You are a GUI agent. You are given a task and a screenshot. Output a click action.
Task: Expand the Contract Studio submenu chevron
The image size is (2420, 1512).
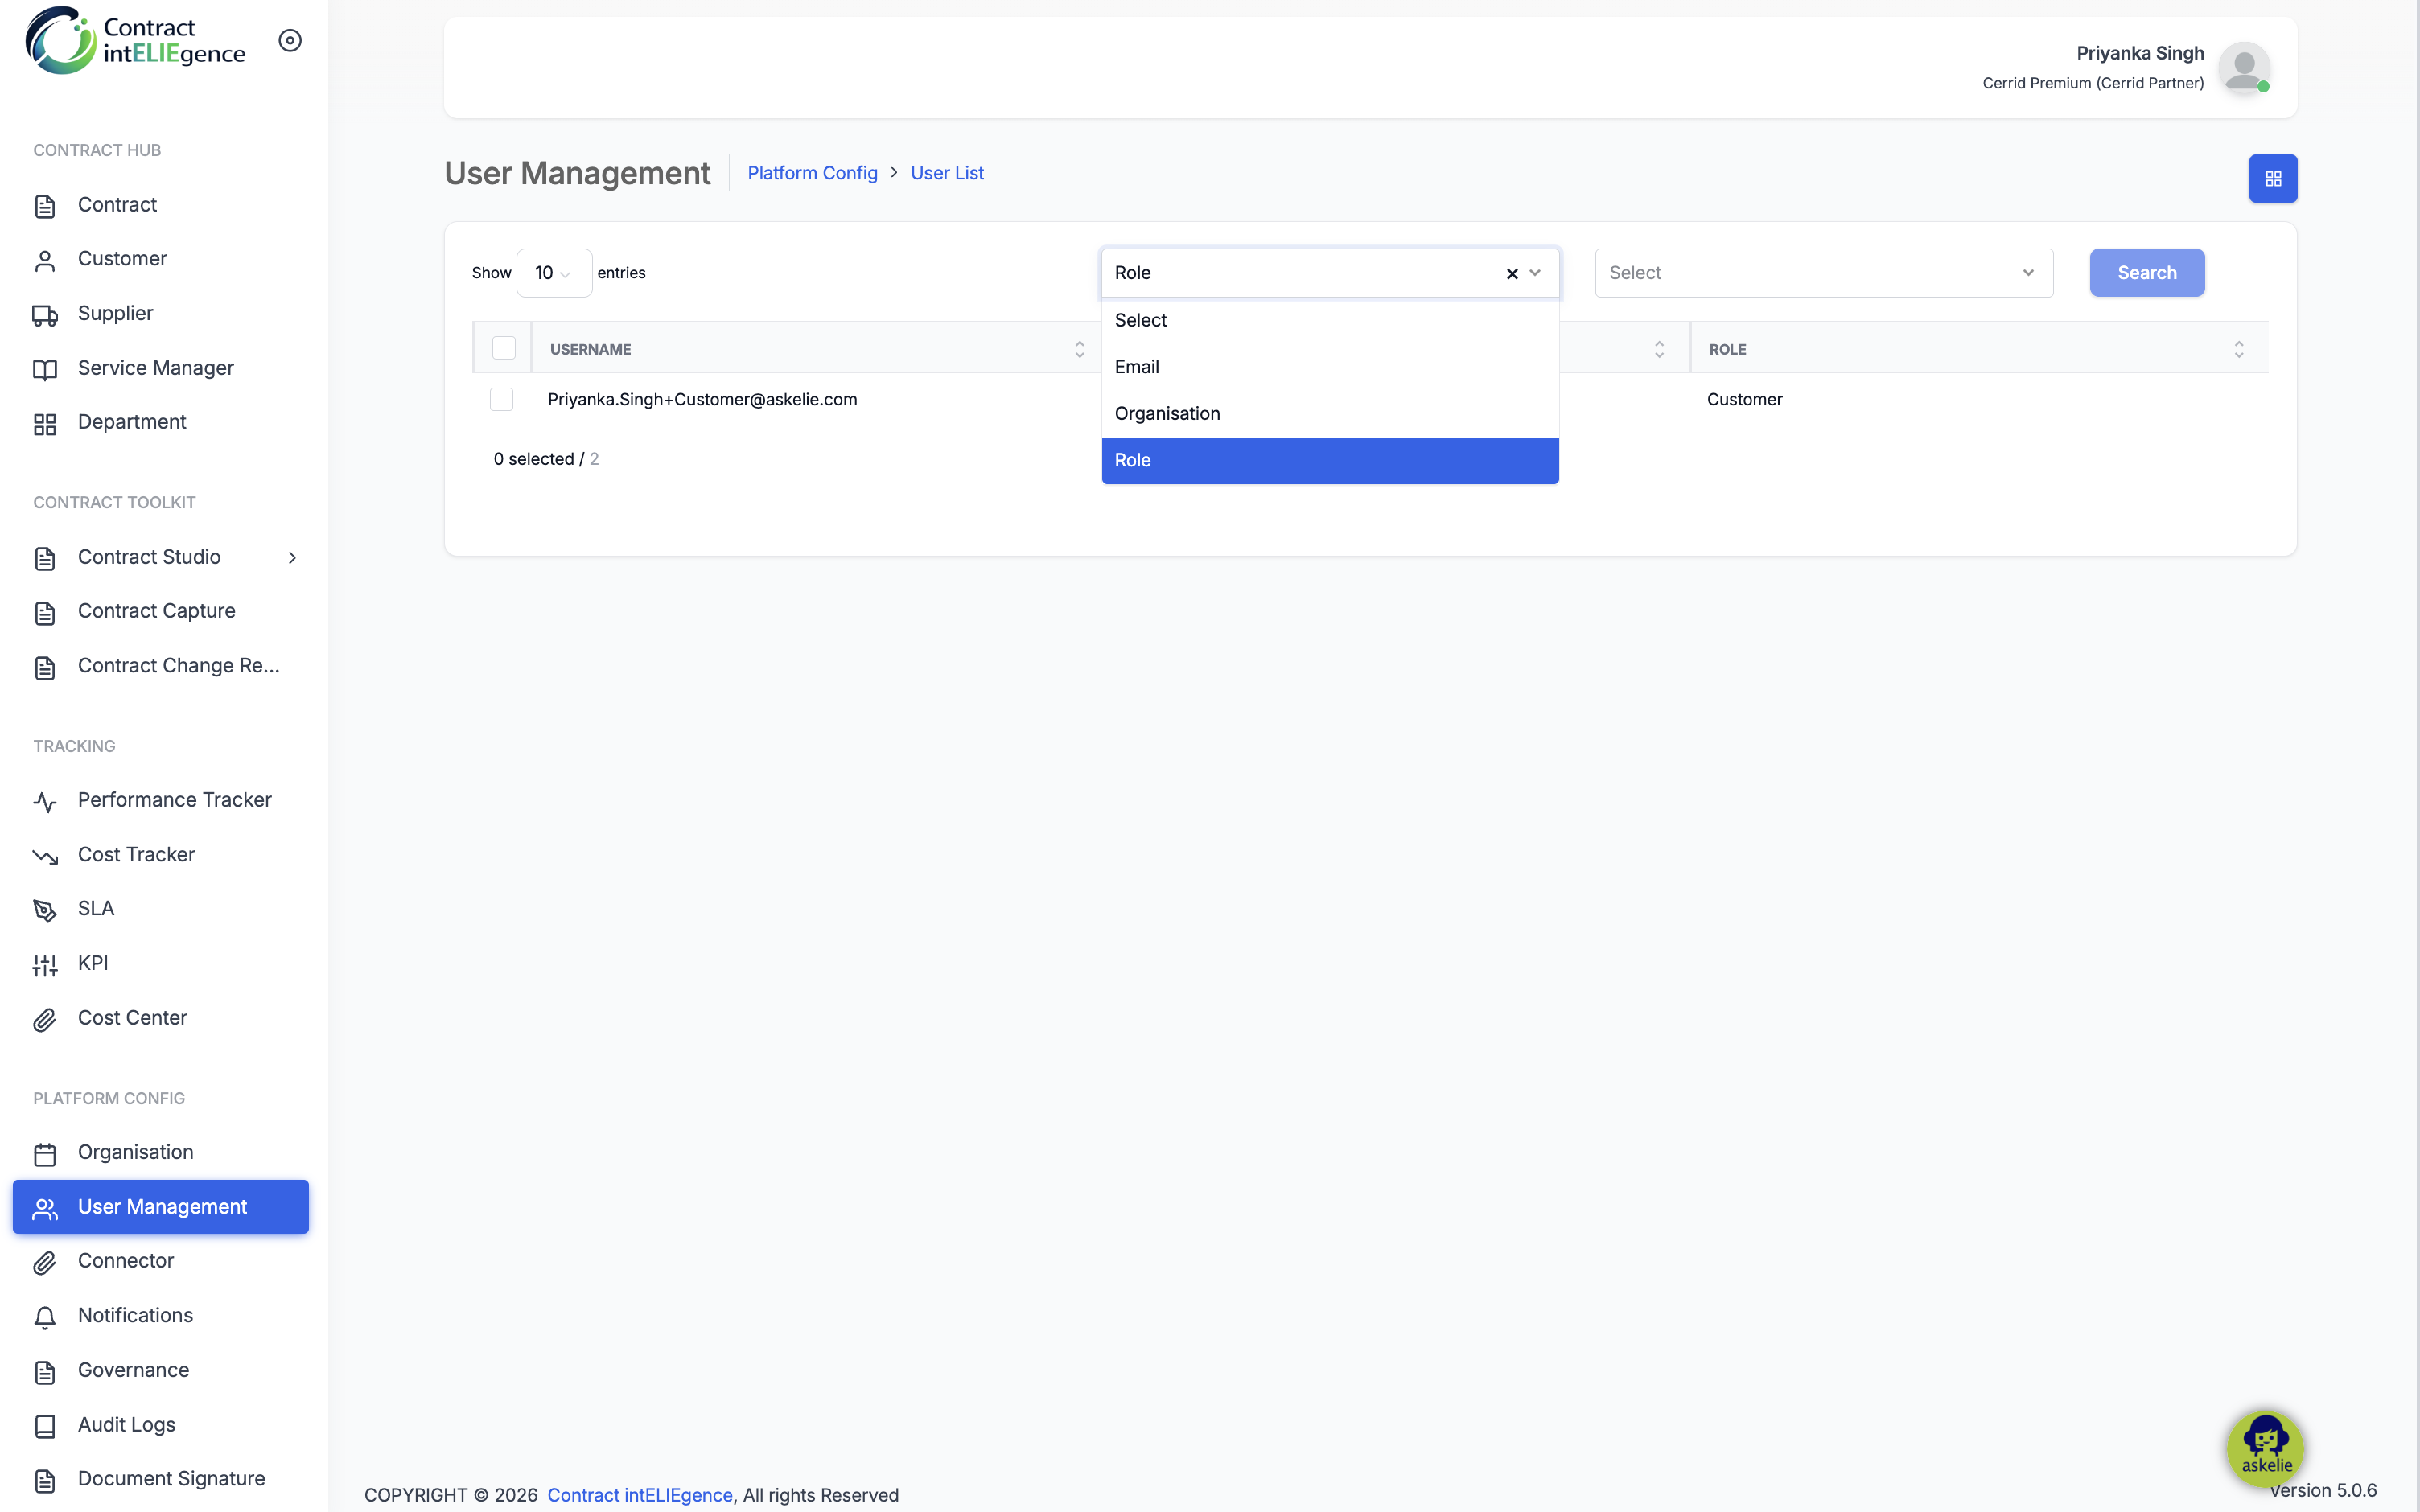pyautogui.click(x=292, y=558)
